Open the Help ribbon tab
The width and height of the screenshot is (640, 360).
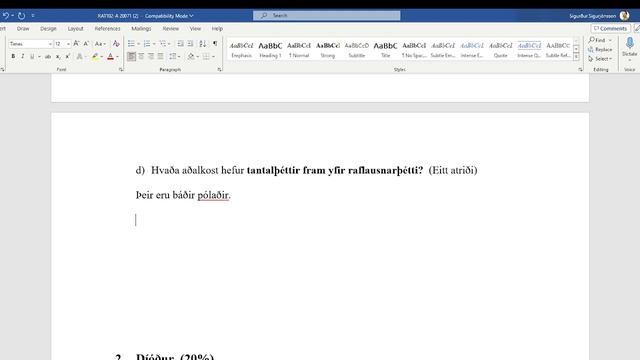[217, 29]
